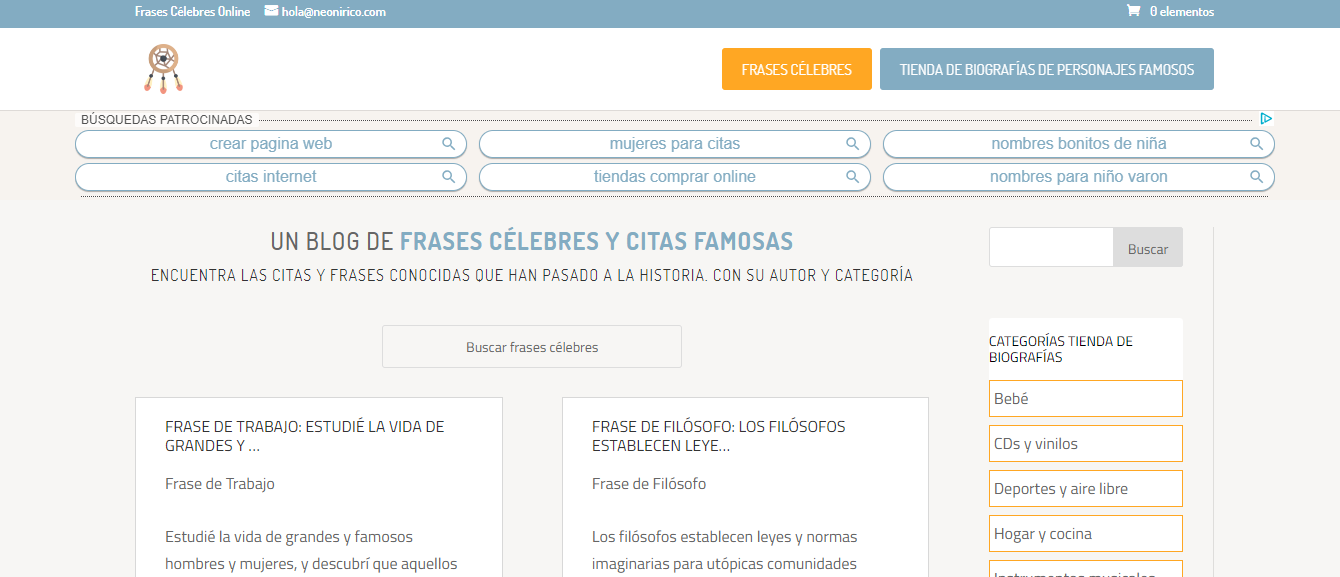Click the search icon for 'nombres bonitos de niña'
This screenshot has width=1340, height=577.
click(x=1257, y=144)
